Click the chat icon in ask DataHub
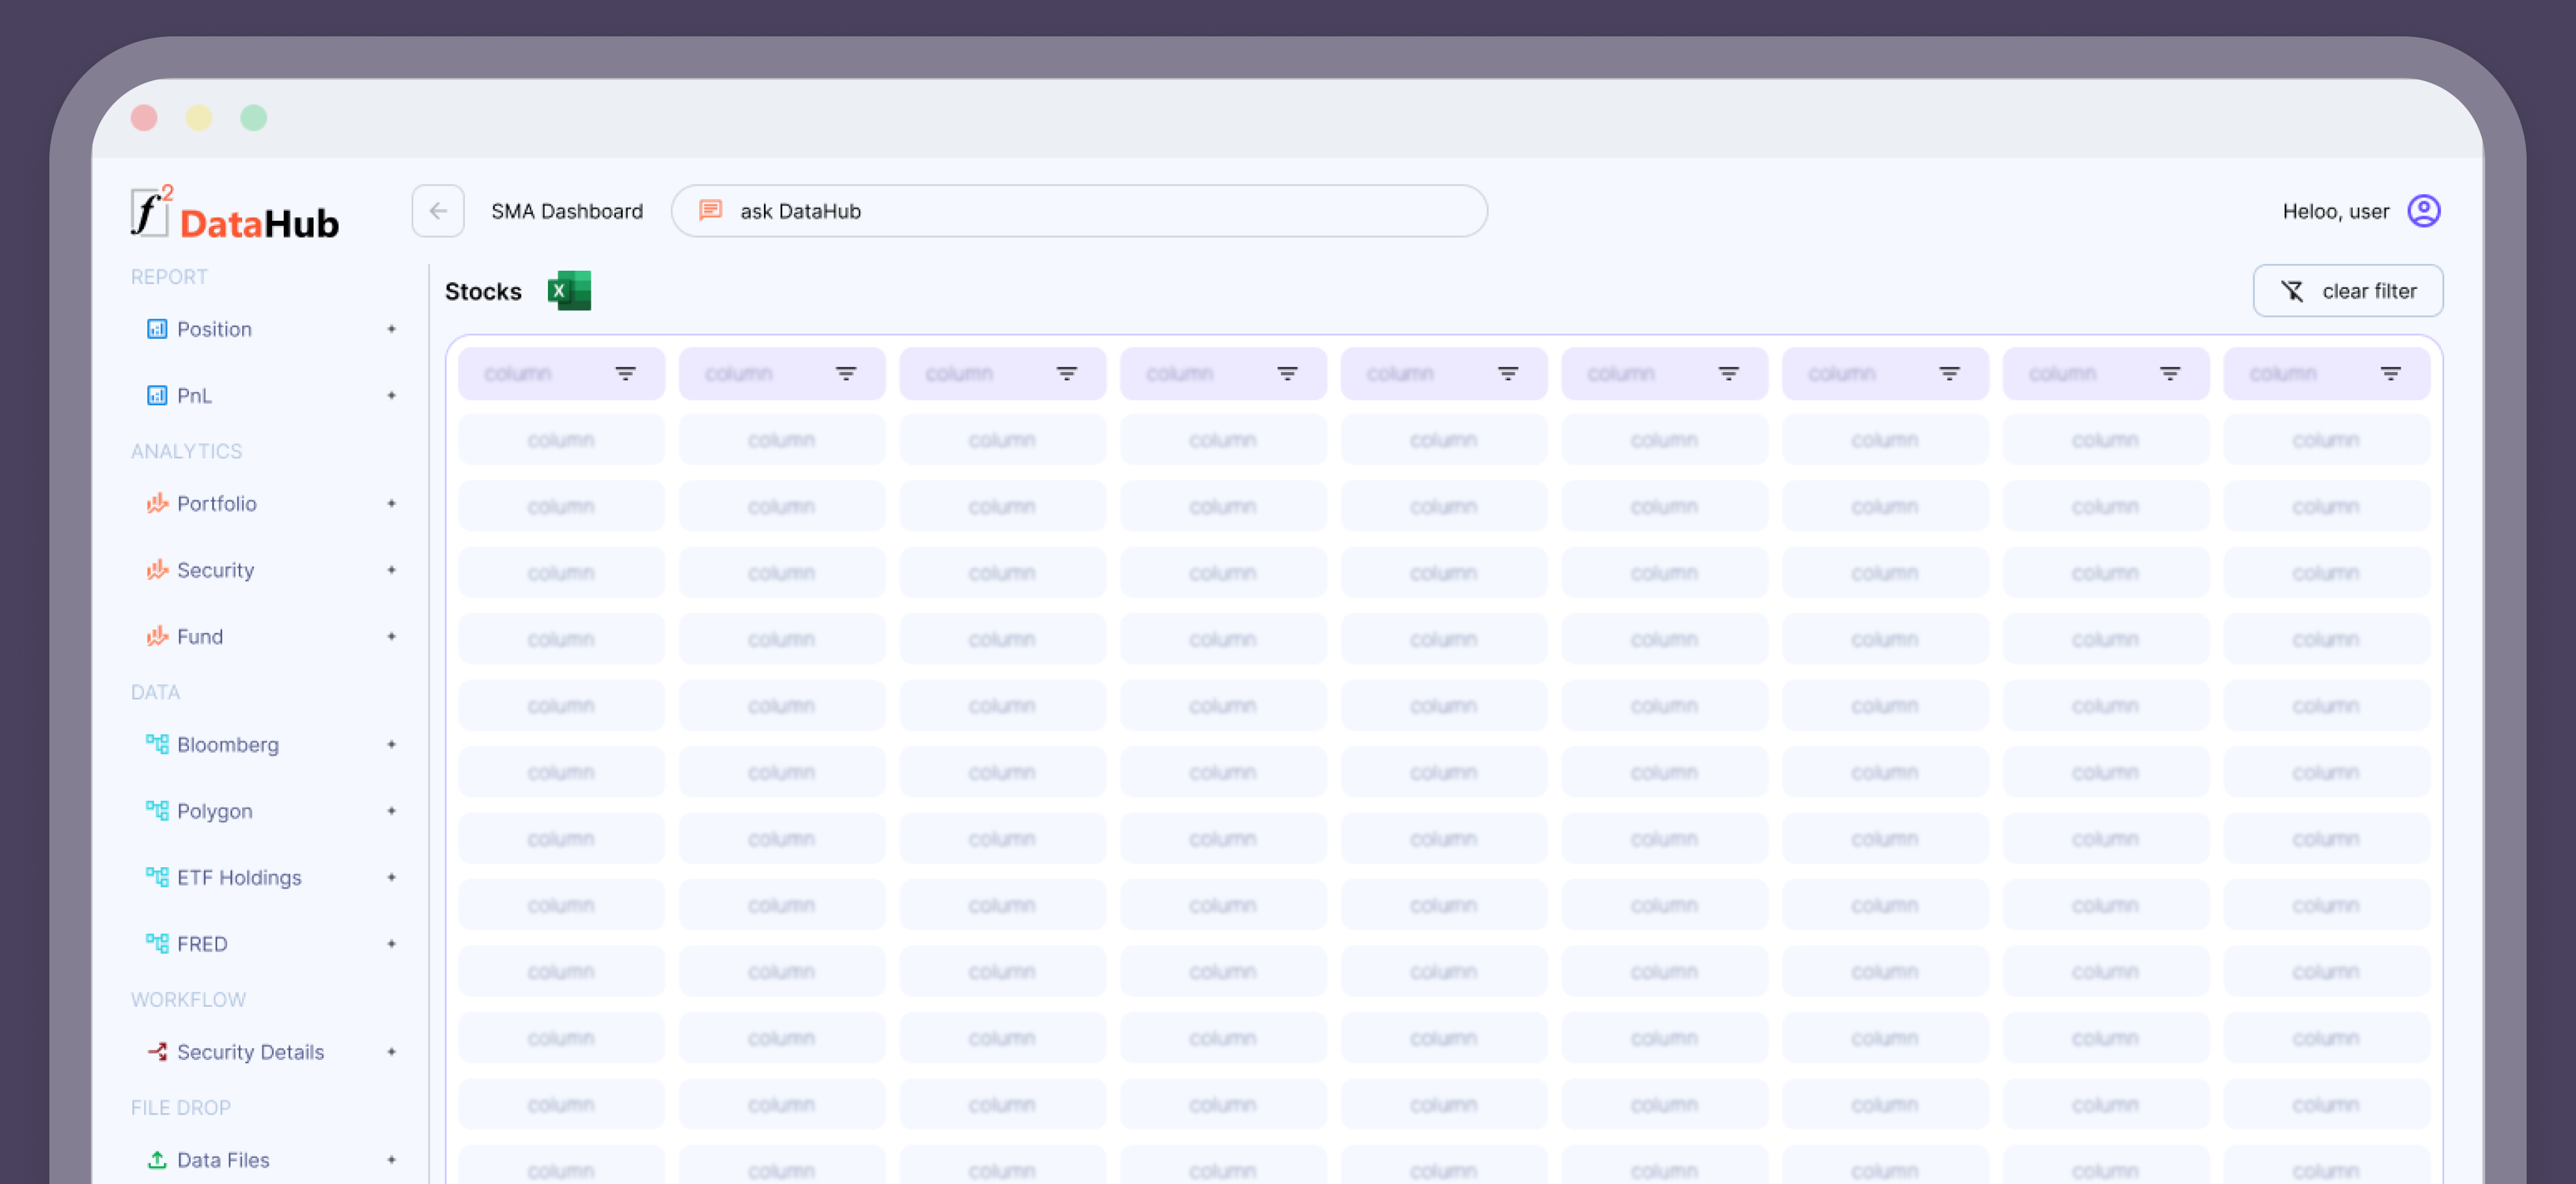The height and width of the screenshot is (1184, 2576). click(710, 211)
